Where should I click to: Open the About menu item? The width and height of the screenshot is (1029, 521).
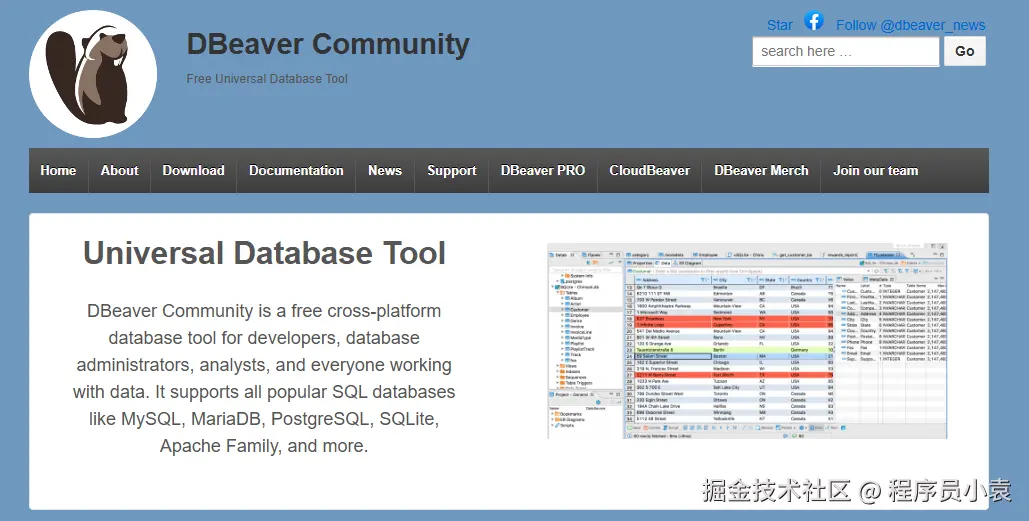[x=119, y=171]
